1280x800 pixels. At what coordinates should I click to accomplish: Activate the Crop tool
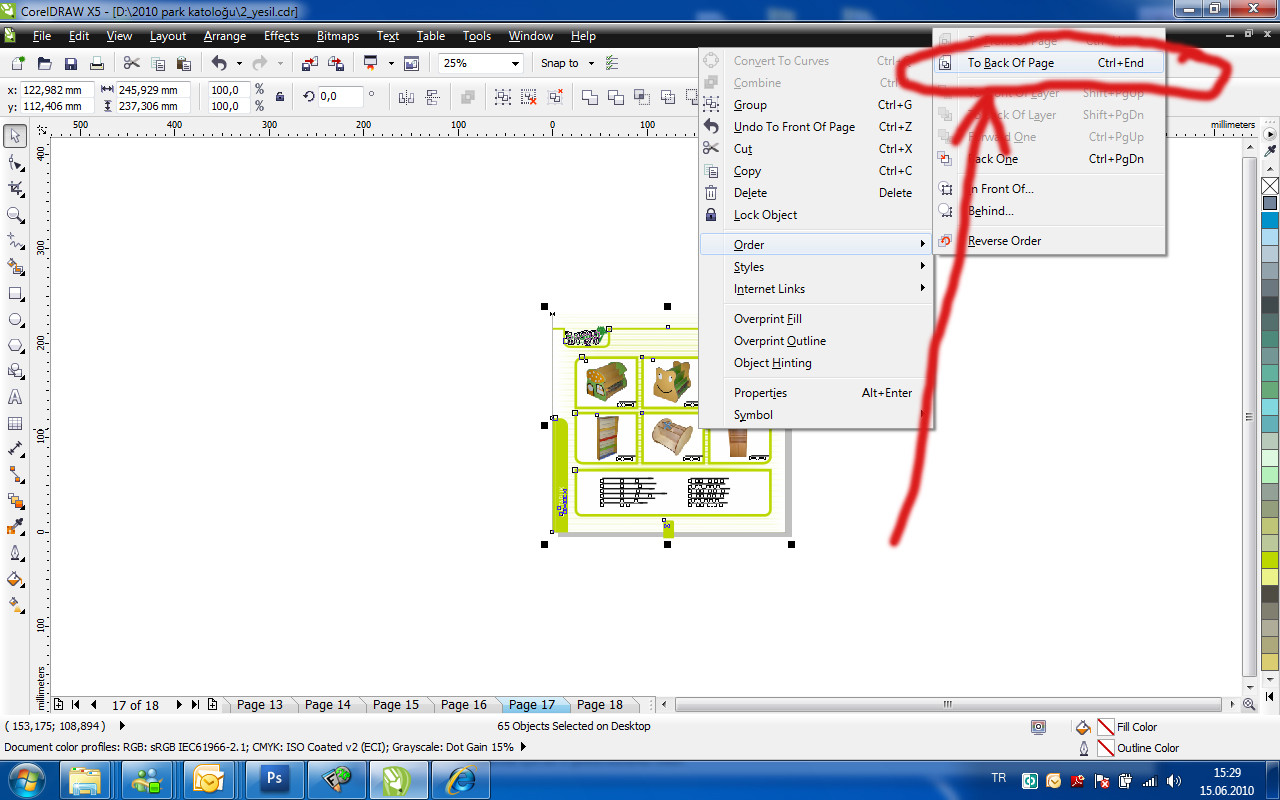(x=15, y=189)
